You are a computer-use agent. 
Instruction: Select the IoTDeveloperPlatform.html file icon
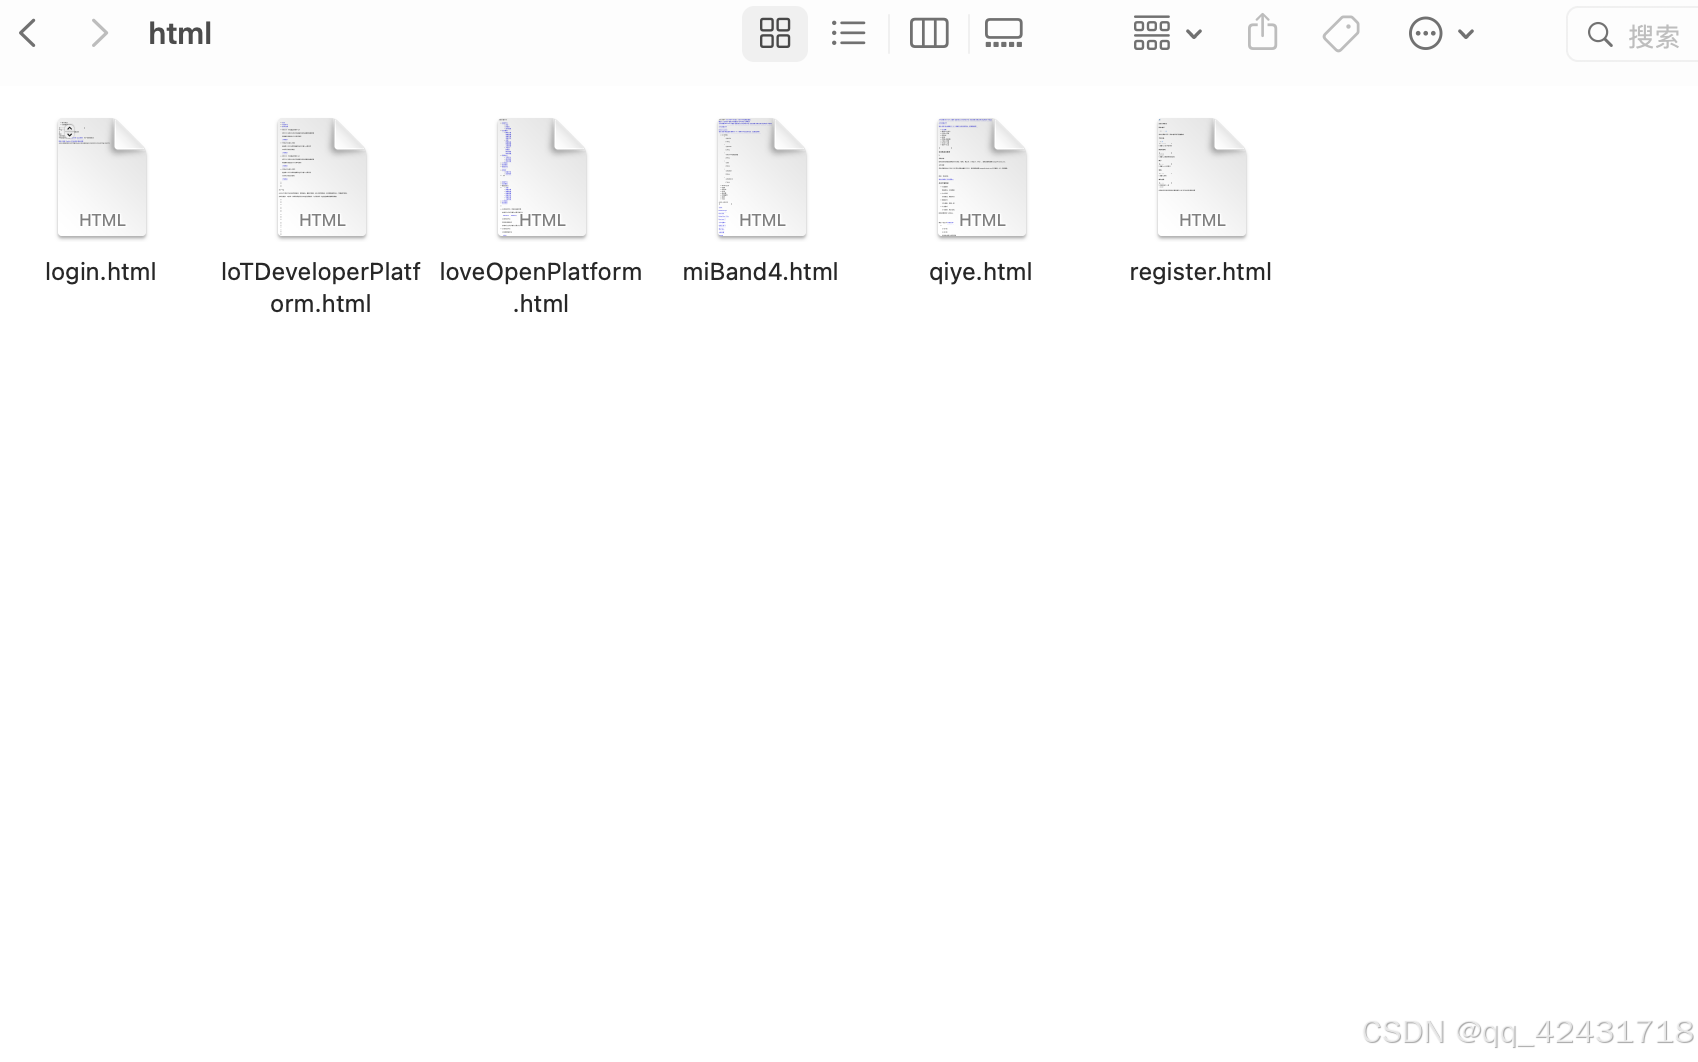(x=322, y=178)
